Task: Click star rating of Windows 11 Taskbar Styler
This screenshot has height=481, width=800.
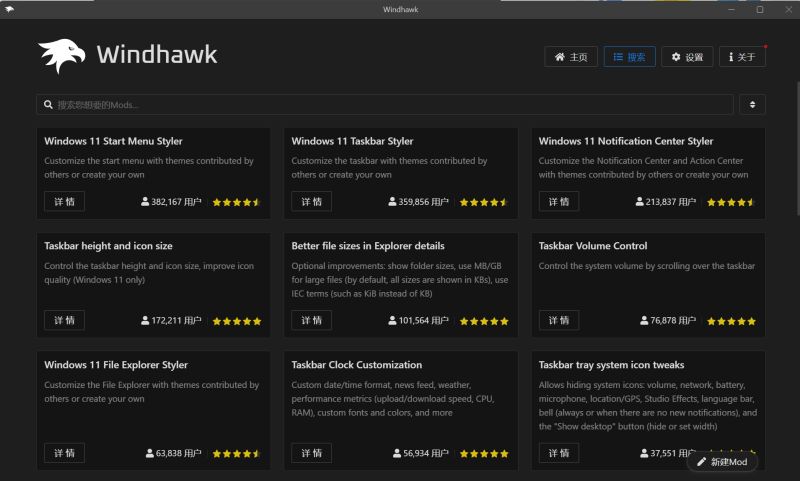Action: (x=484, y=202)
